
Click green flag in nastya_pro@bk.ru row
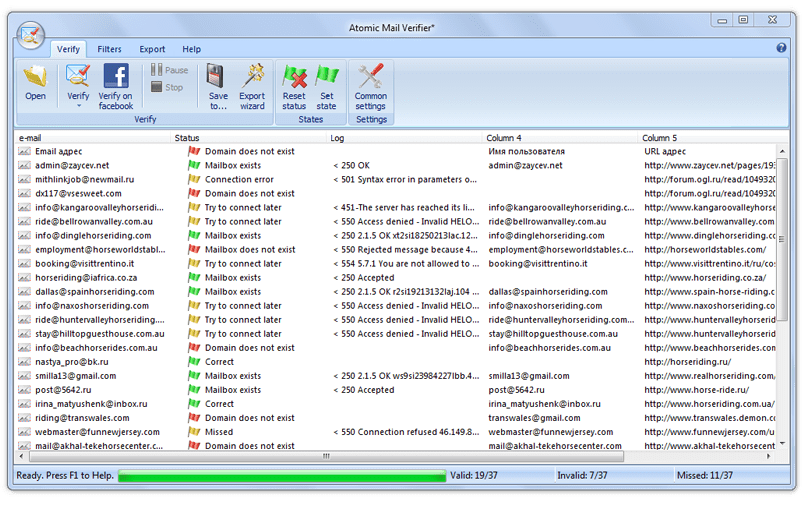coord(194,361)
